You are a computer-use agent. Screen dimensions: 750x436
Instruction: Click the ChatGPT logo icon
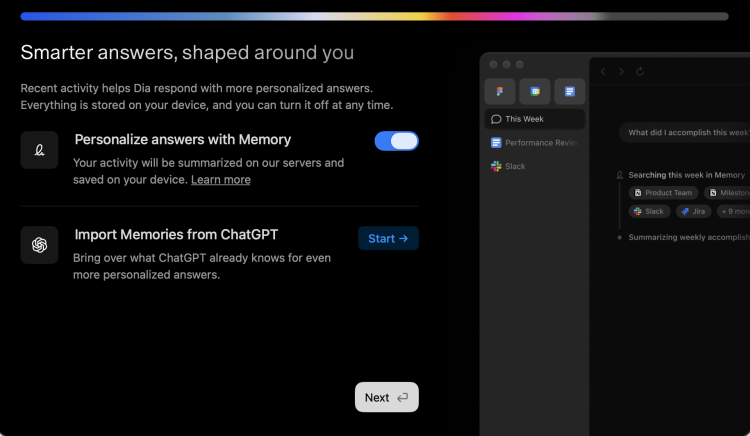tap(39, 245)
